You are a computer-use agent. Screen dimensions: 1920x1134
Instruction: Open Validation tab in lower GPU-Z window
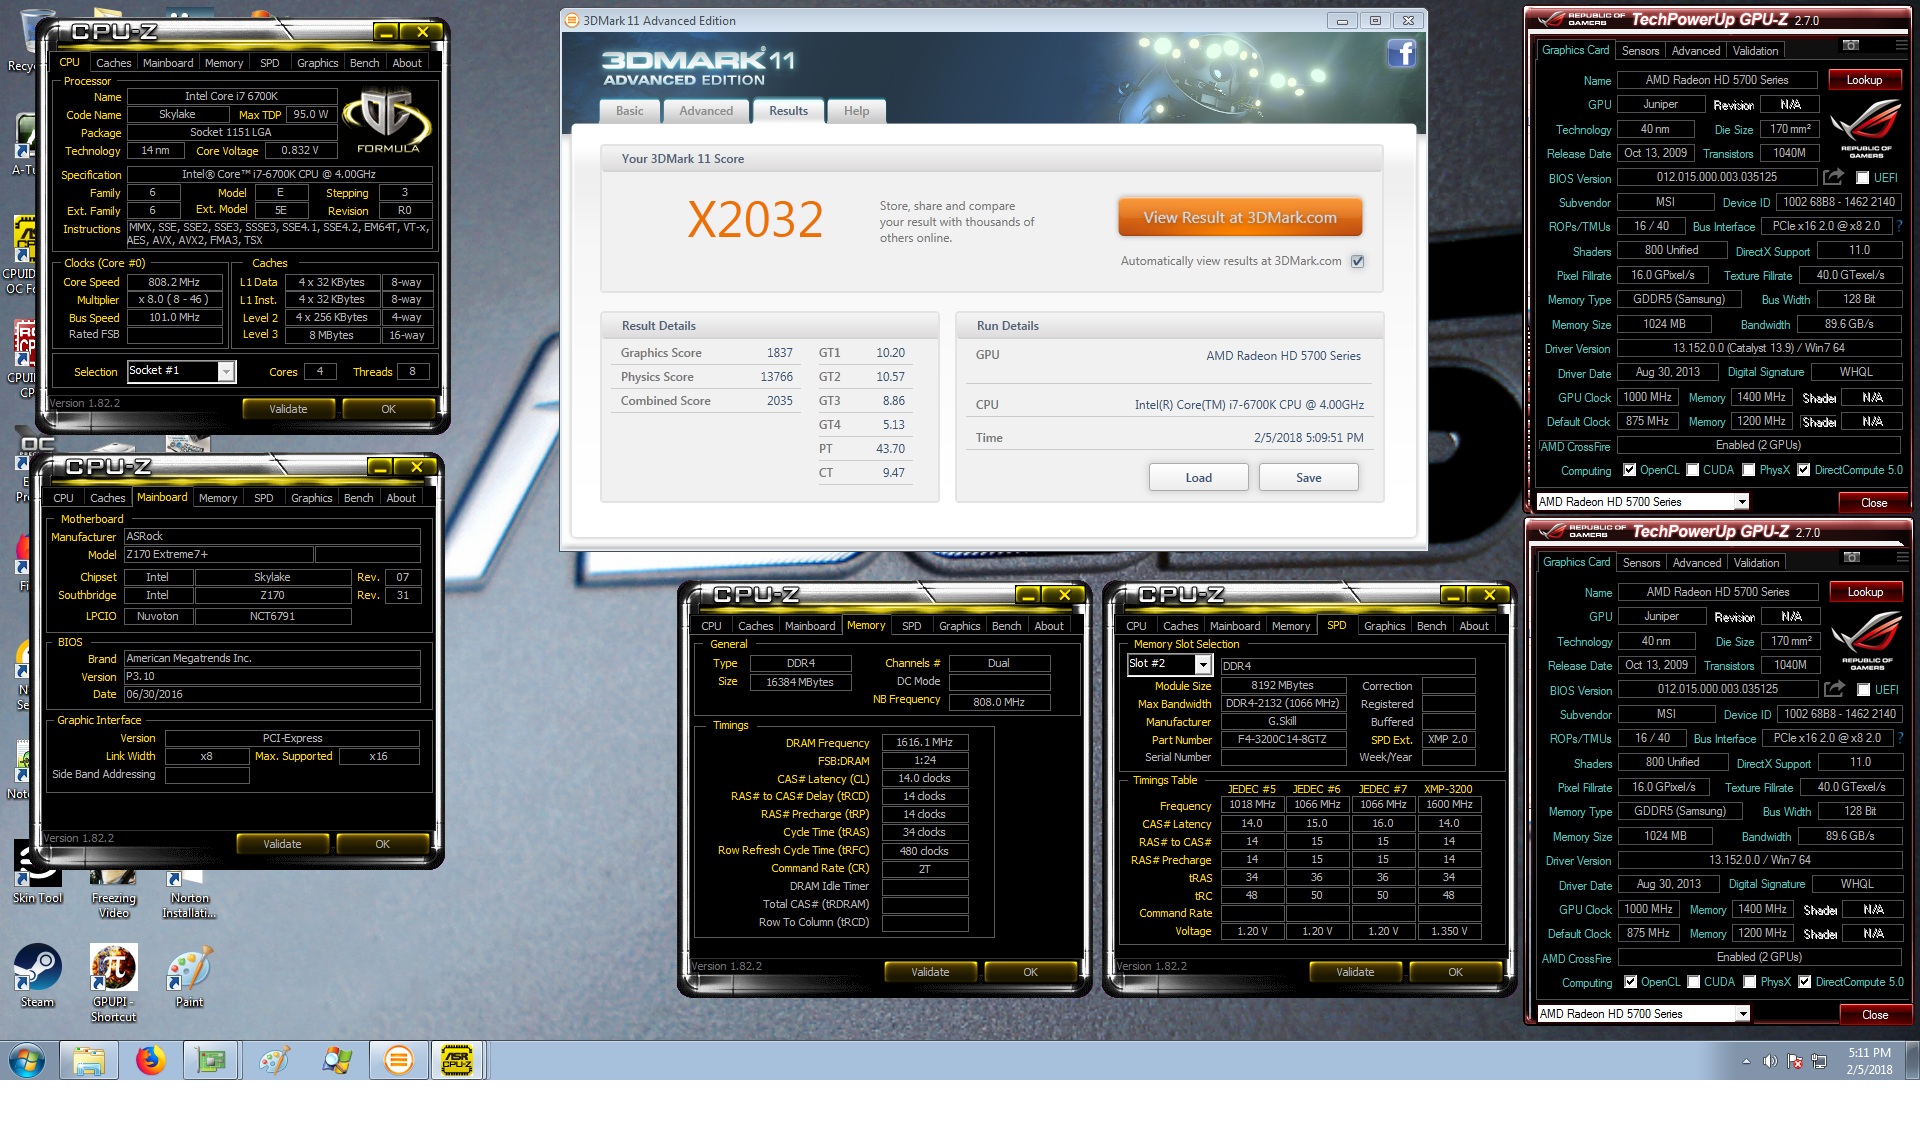click(x=1757, y=563)
